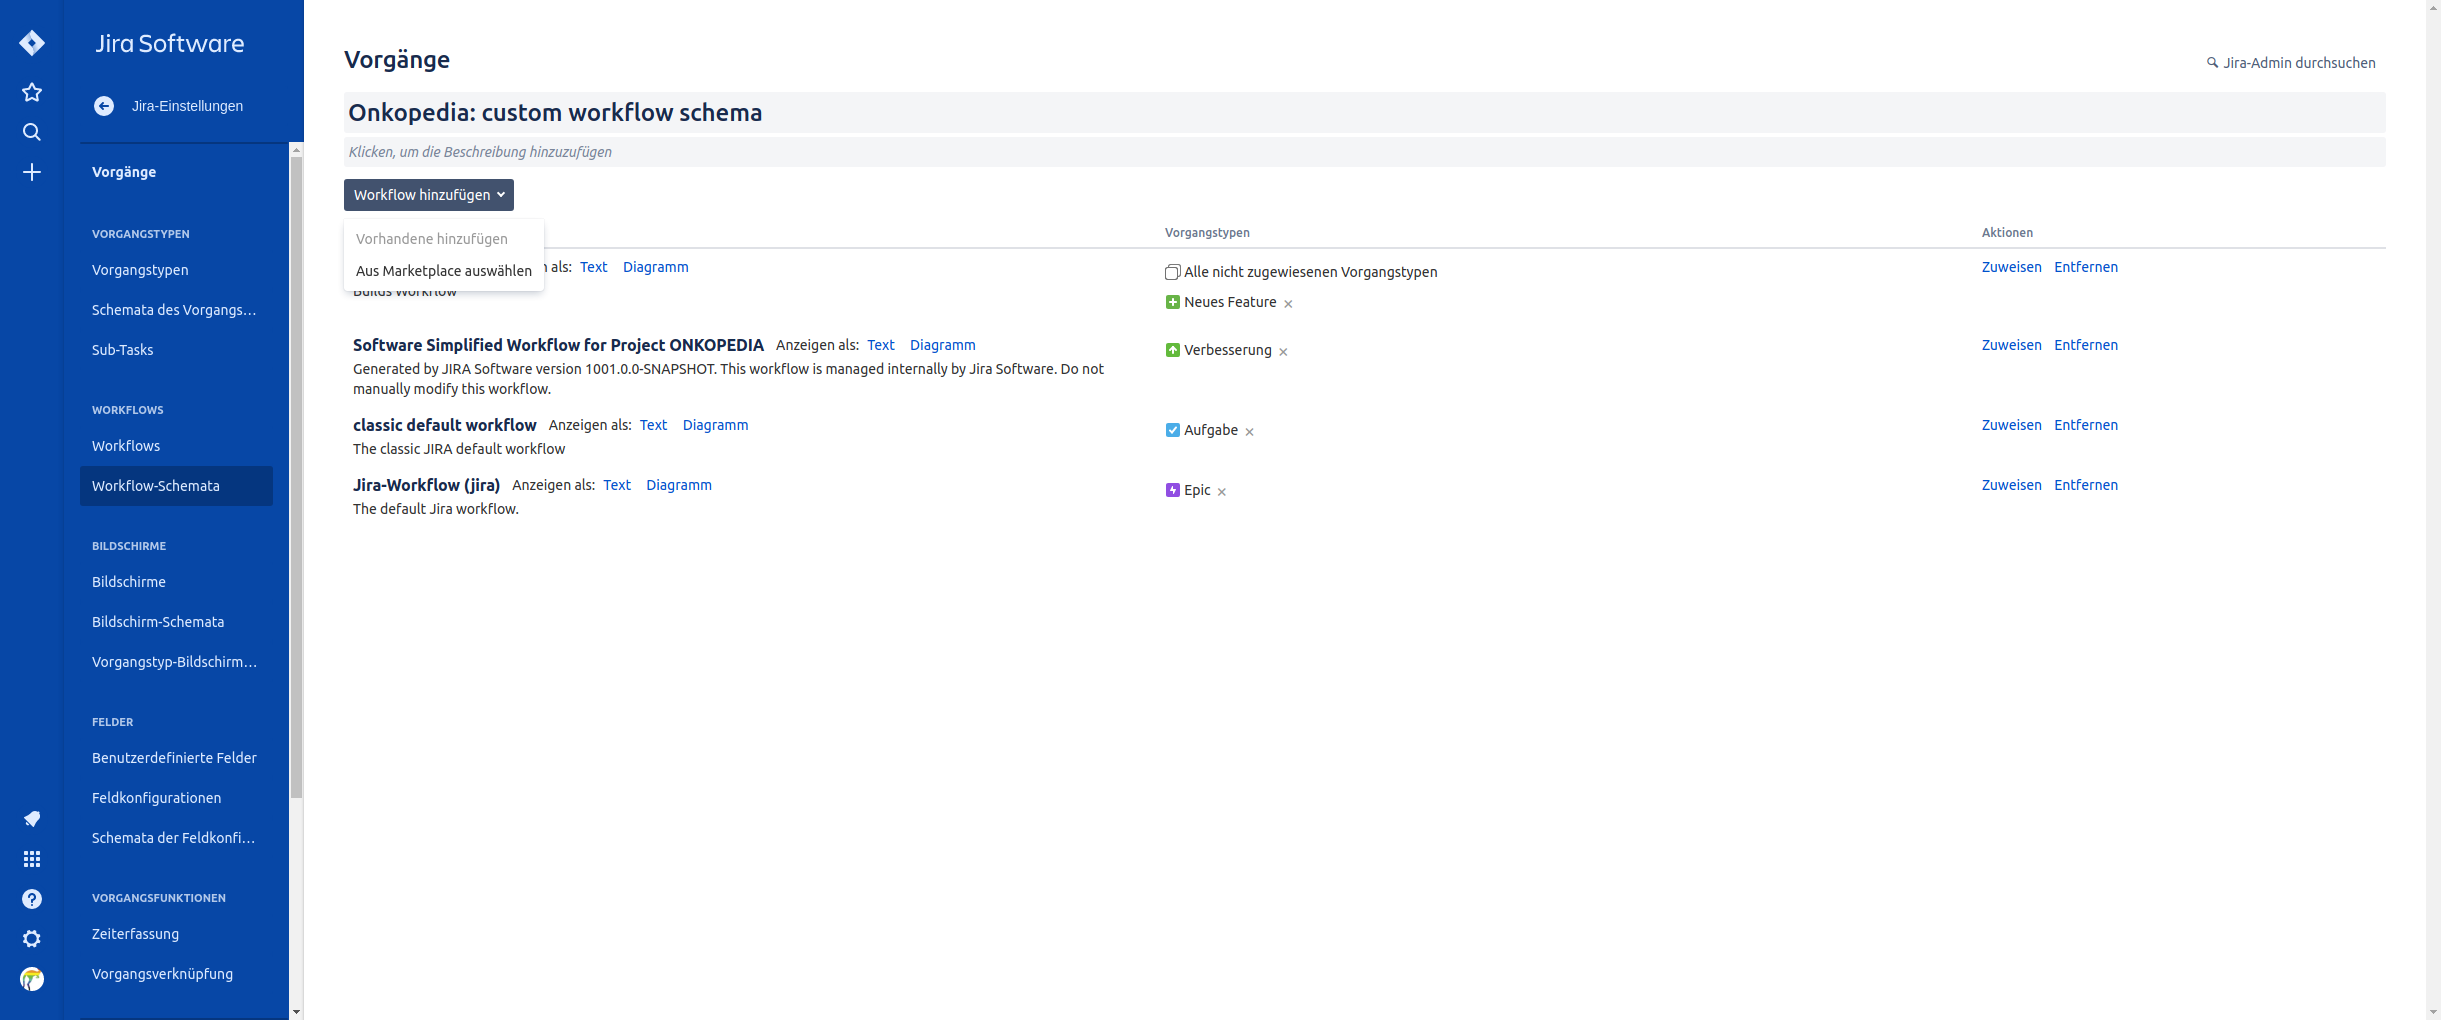
Task: Click the back arrow beside Jira-Einstellungen
Action: 104,105
